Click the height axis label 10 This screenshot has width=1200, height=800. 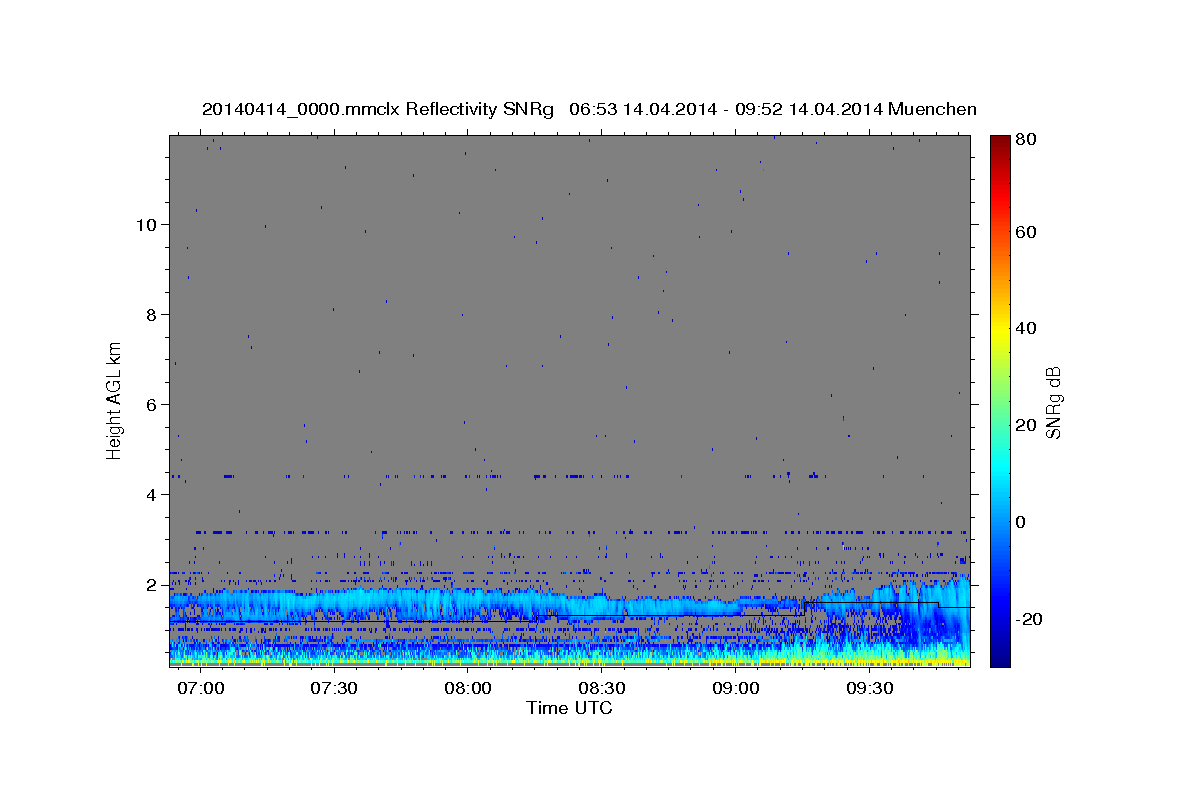pos(145,225)
